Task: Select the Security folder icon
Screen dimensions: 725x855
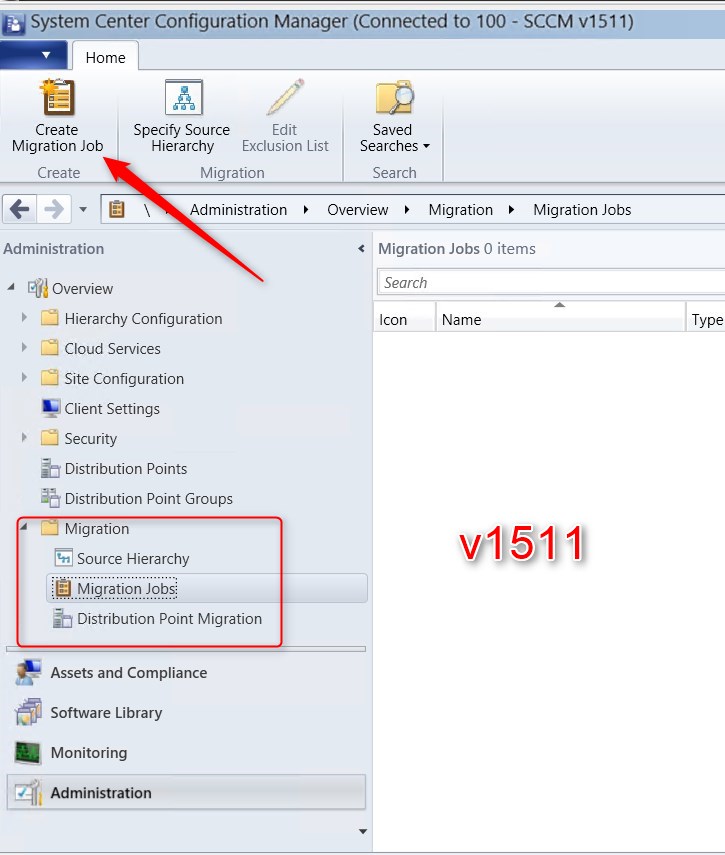Action: point(50,438)
